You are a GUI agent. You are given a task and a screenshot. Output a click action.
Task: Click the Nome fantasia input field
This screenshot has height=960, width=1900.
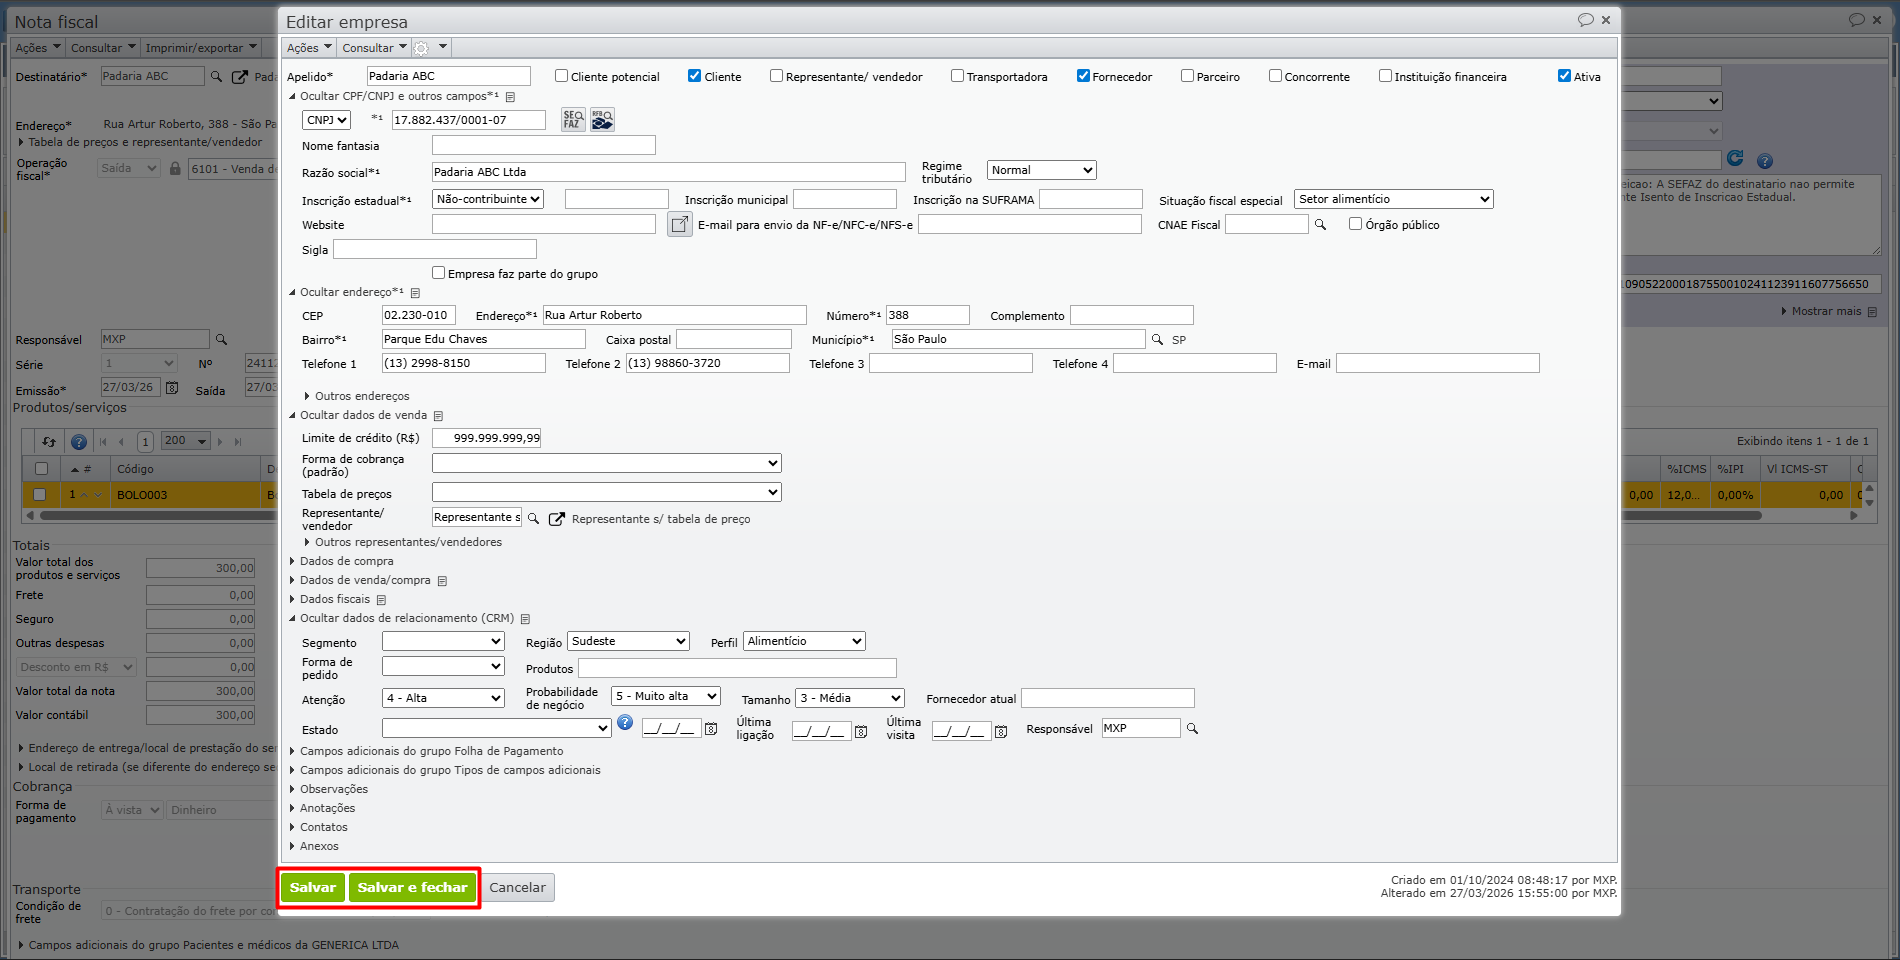(x=543, y=146)
